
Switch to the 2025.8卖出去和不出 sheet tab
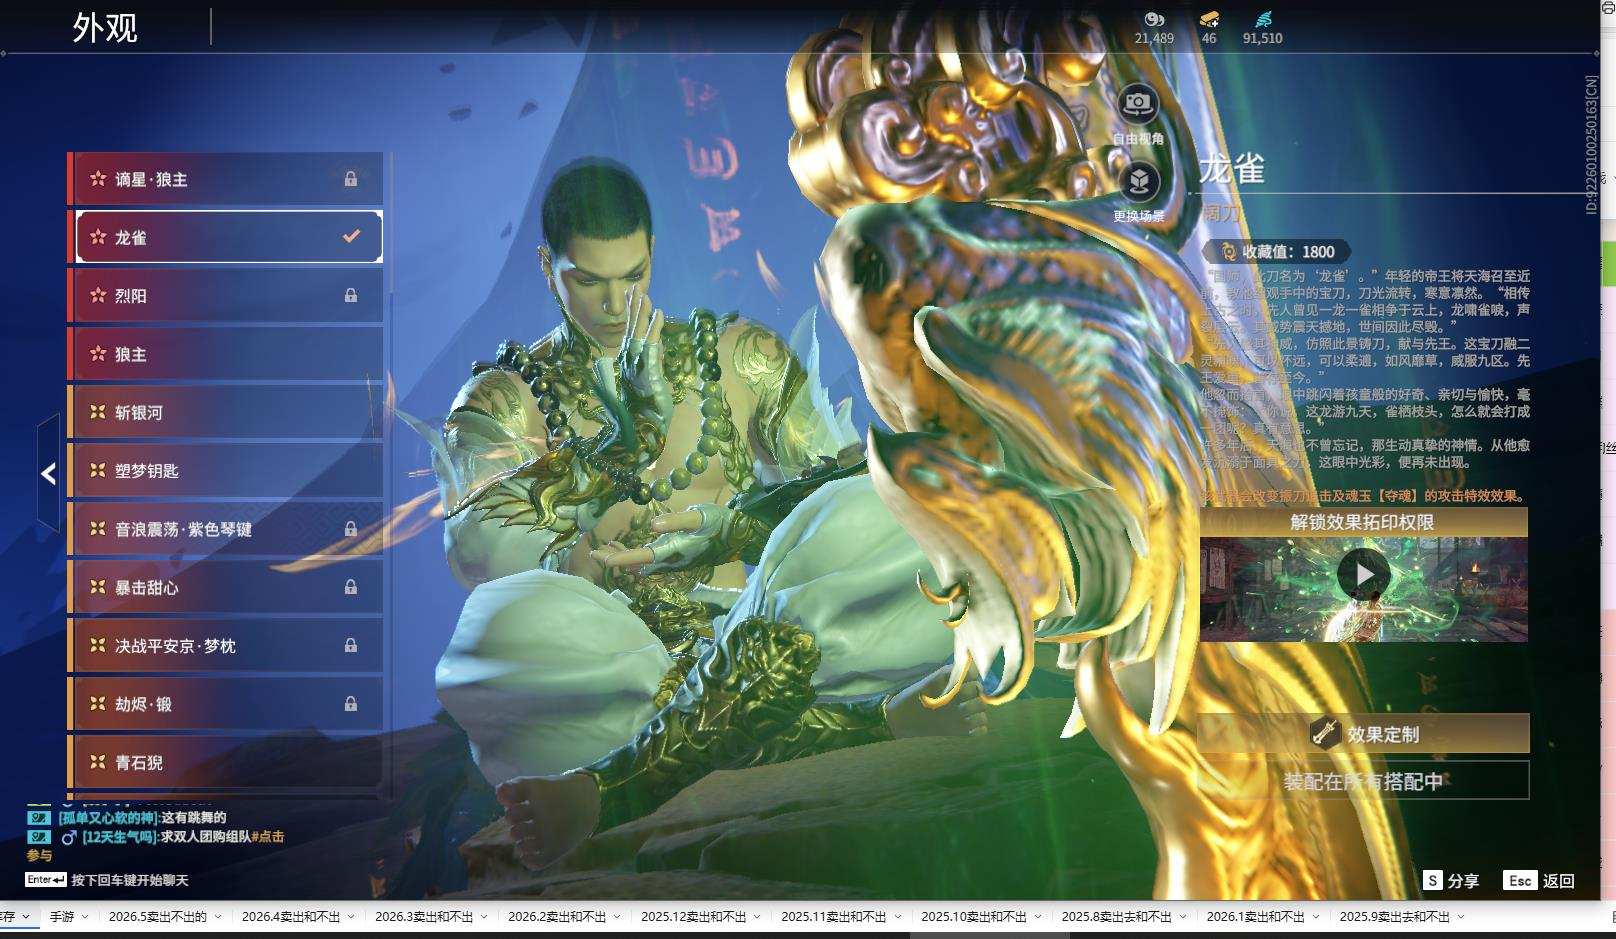pos(1116,917)
